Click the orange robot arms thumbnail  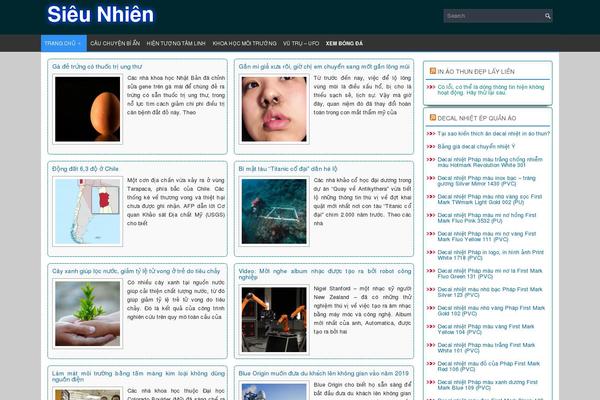pos(274,320)
